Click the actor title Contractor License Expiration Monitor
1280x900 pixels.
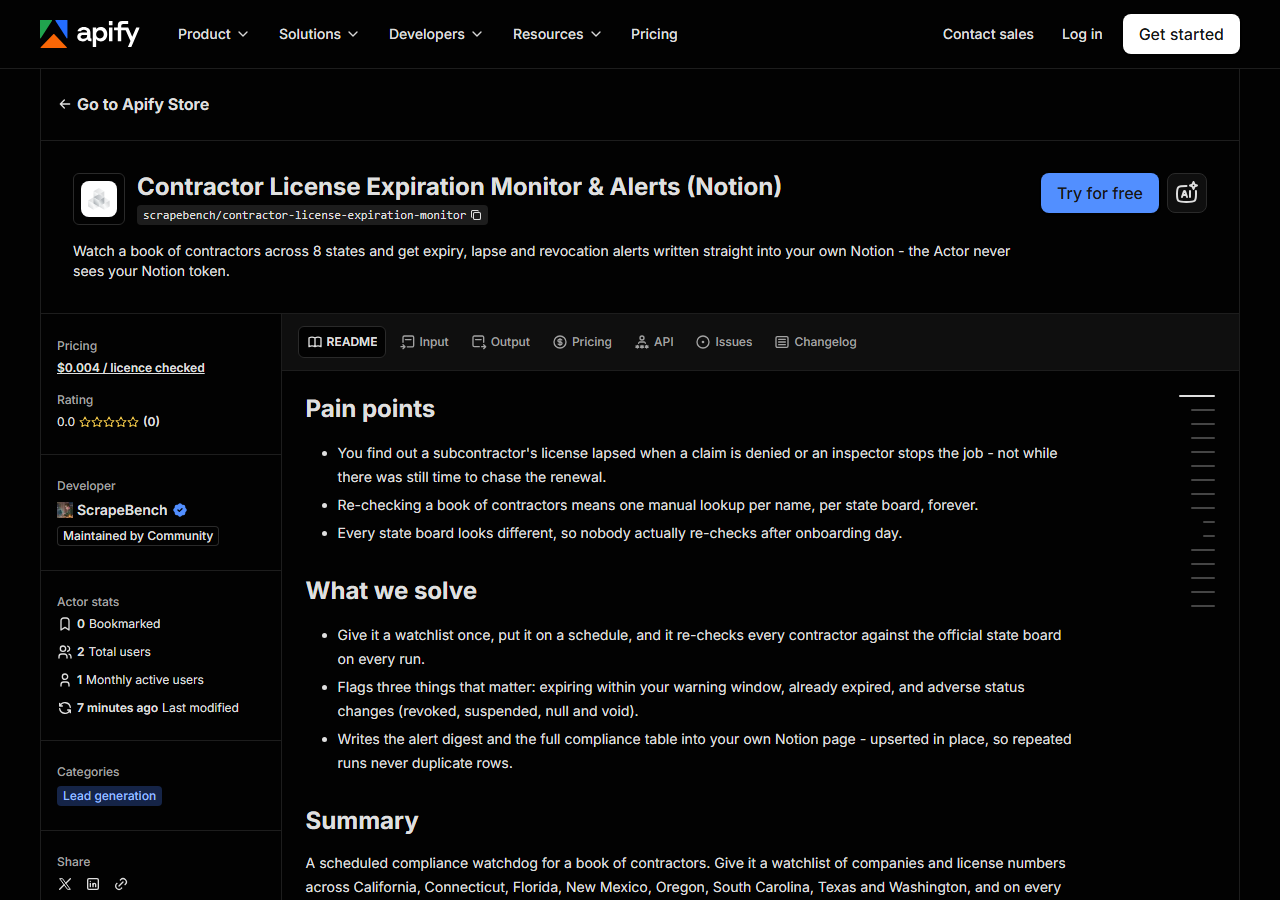(x=459, y=186)
